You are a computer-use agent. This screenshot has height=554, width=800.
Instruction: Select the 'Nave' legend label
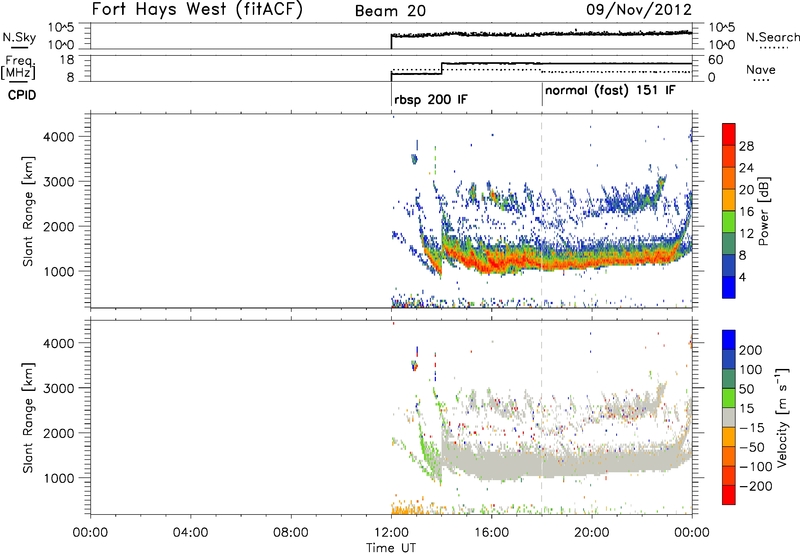[760, 69]
